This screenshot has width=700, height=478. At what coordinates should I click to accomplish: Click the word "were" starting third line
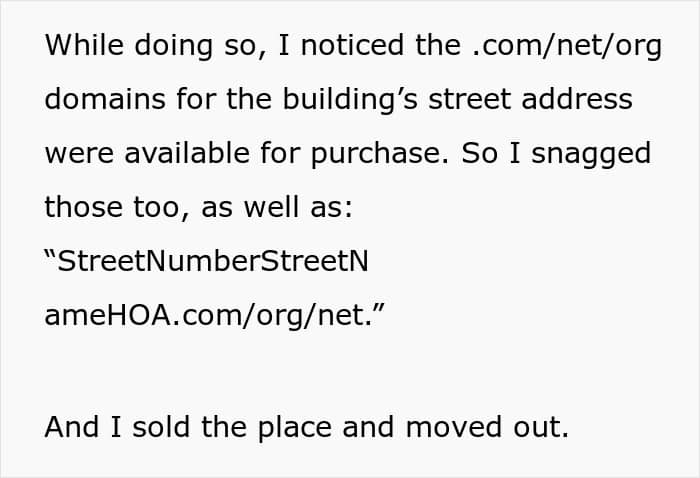click(75, 154)
